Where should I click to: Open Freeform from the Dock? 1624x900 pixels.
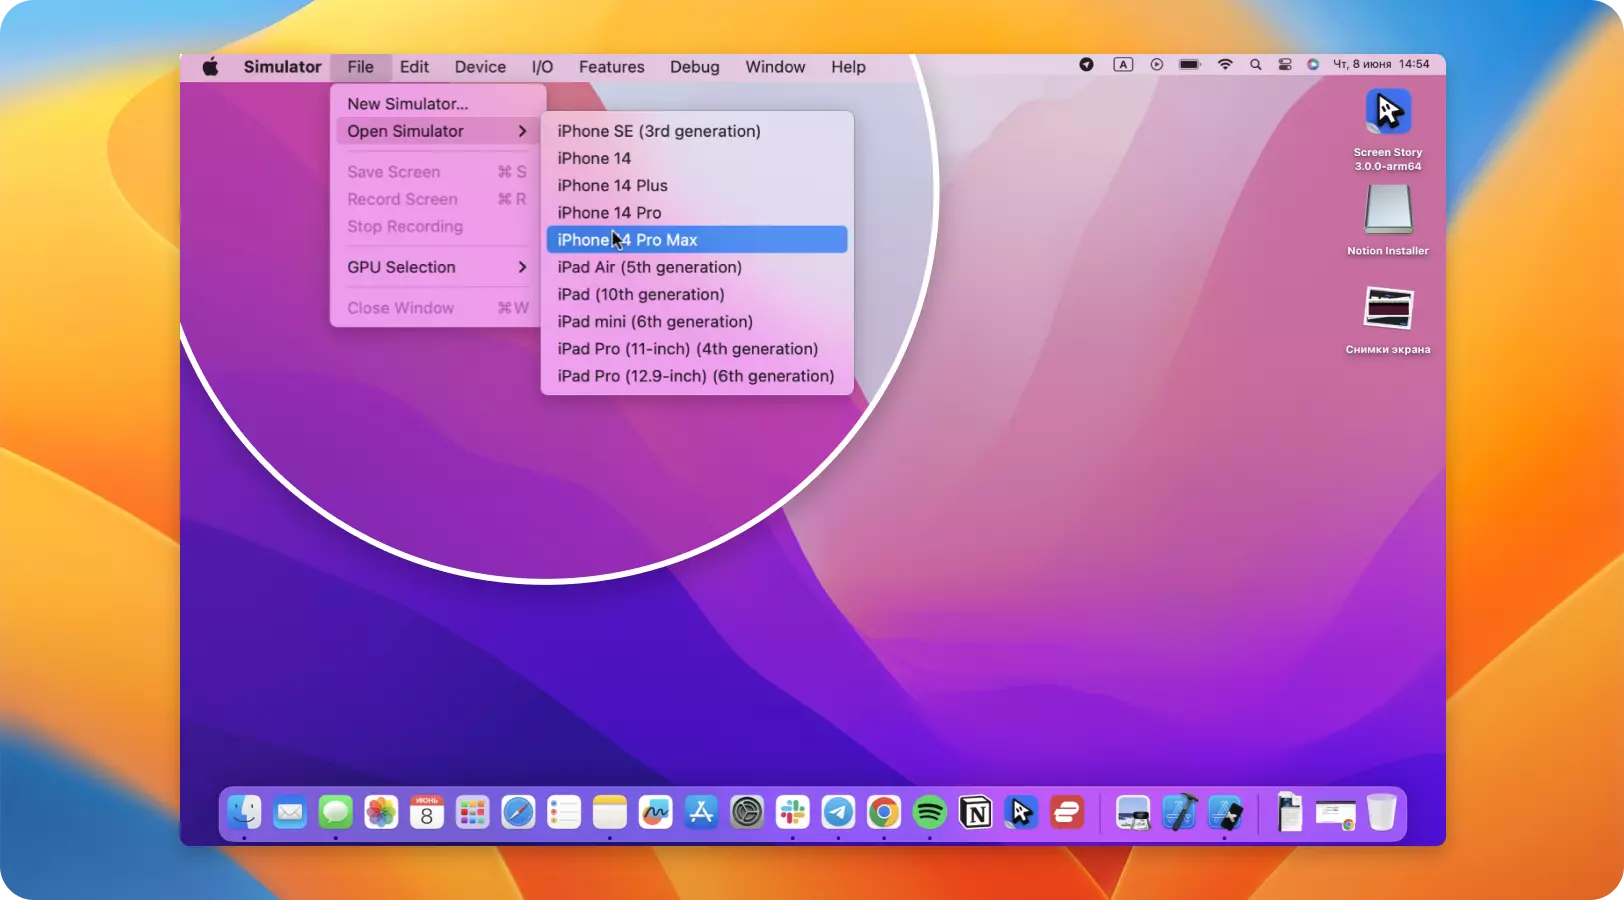pos(655,812)
